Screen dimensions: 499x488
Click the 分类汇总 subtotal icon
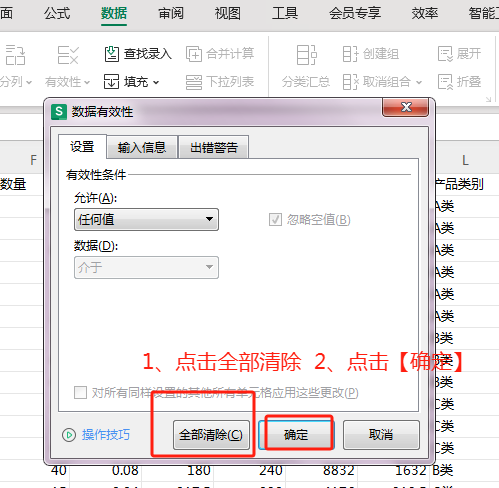(x=306, y=55)
